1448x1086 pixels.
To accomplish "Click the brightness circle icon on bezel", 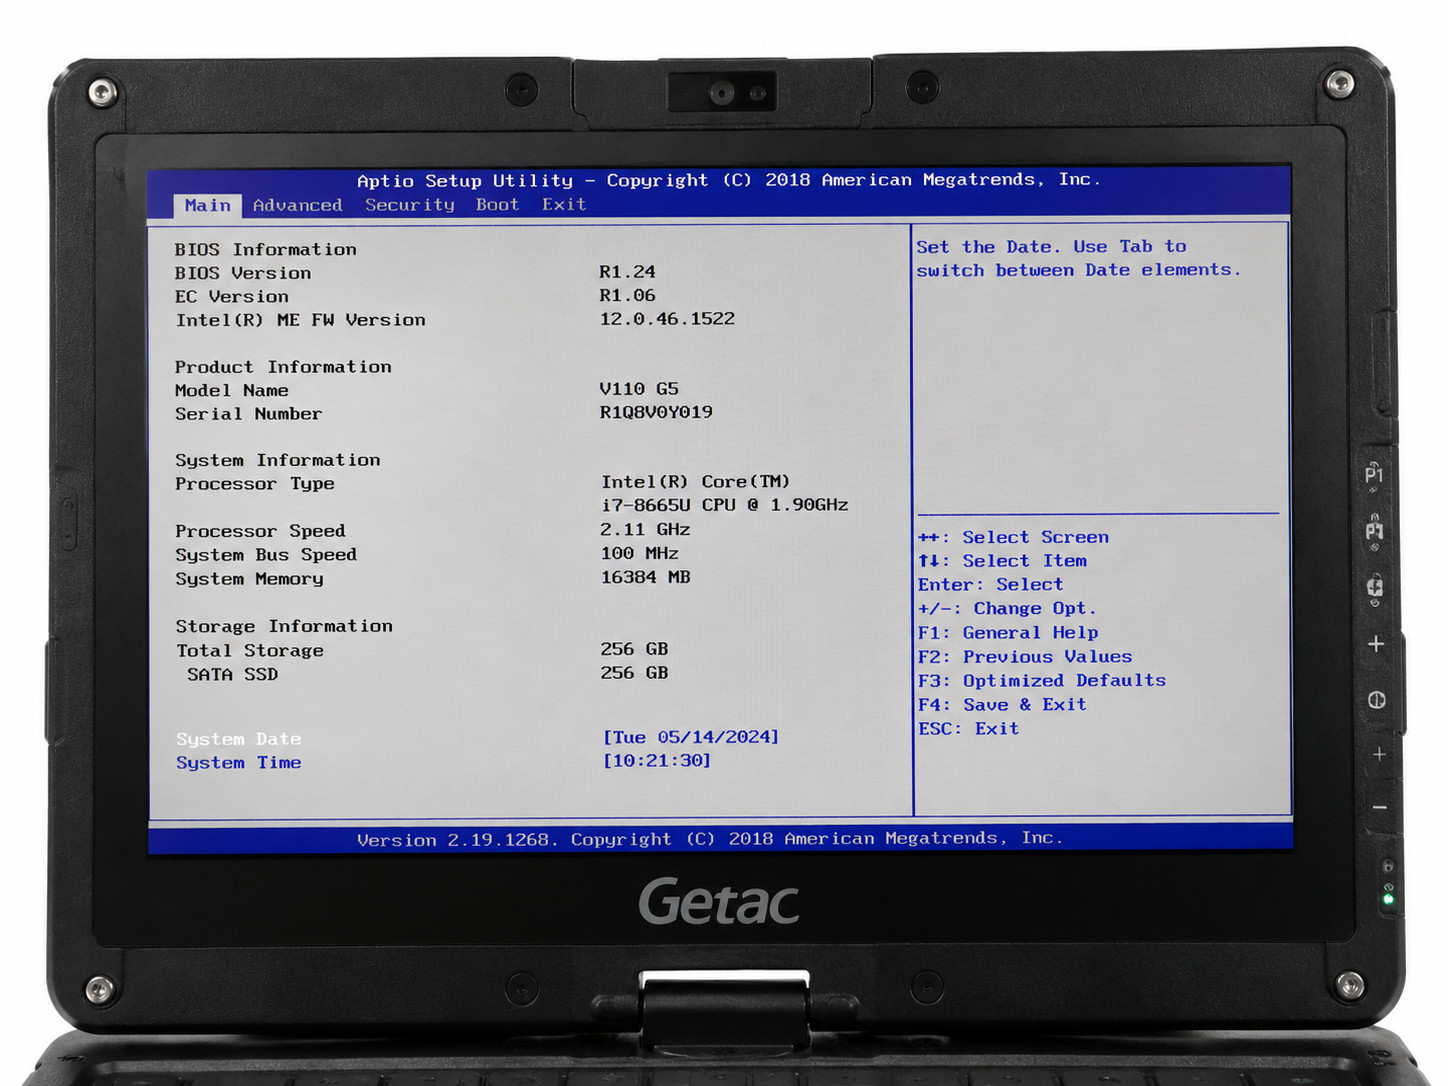I will click(x=1377, y=700).
